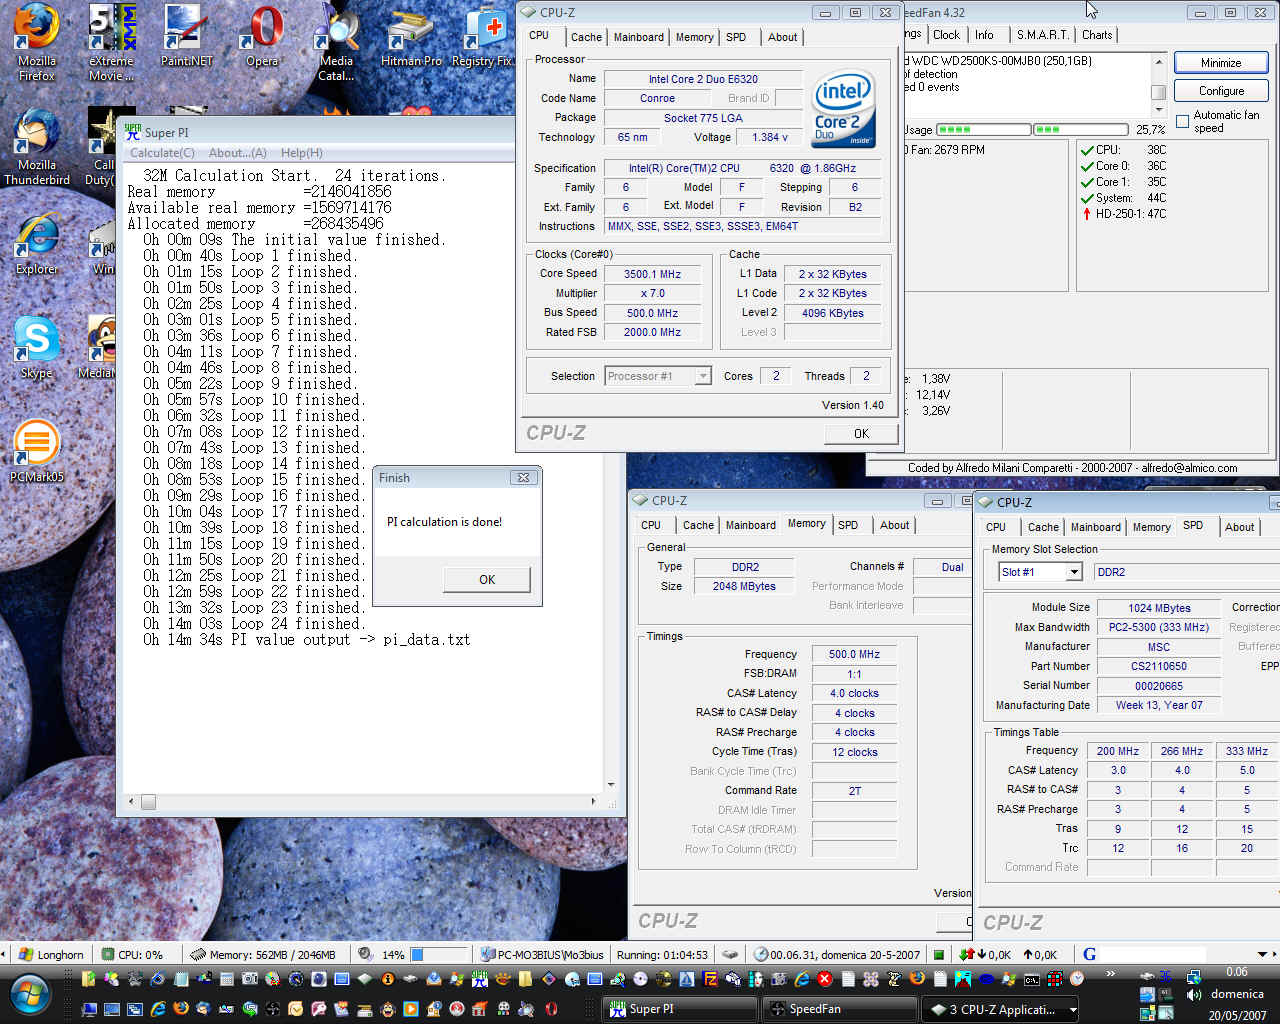Open the eXtreme Movie desktop shortcut
1280x1024 pixels.
point(110,42)
